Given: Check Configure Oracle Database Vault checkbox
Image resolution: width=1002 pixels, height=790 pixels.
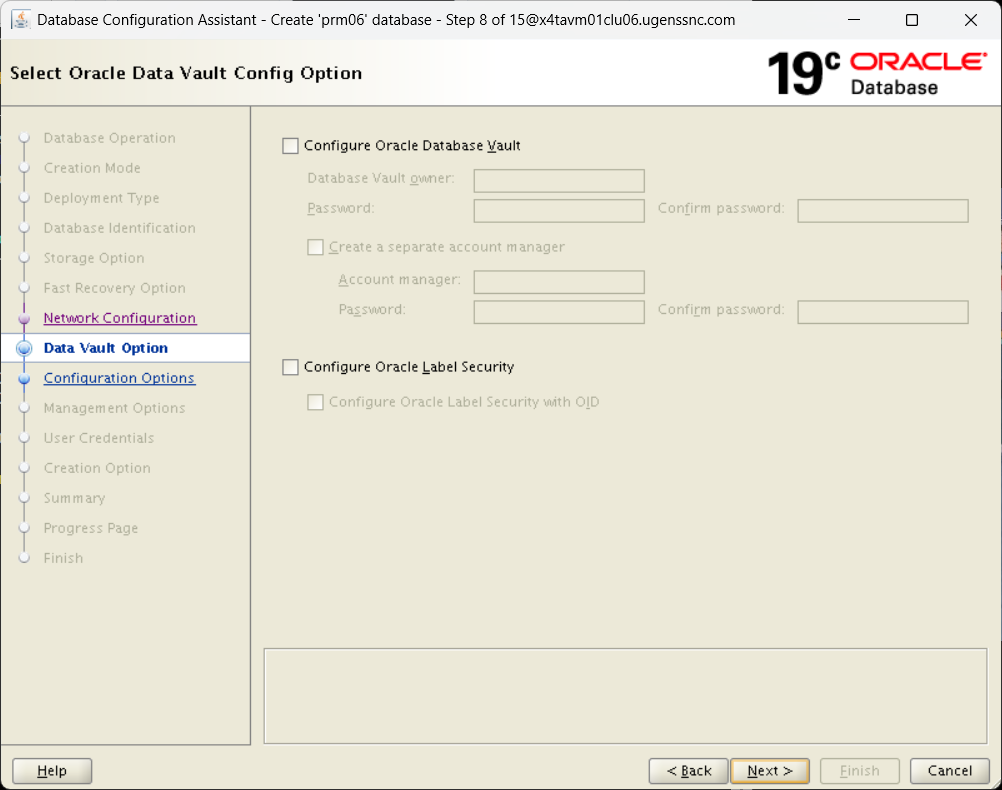Looking at the screenshot, I should click(x=290, y=146).
